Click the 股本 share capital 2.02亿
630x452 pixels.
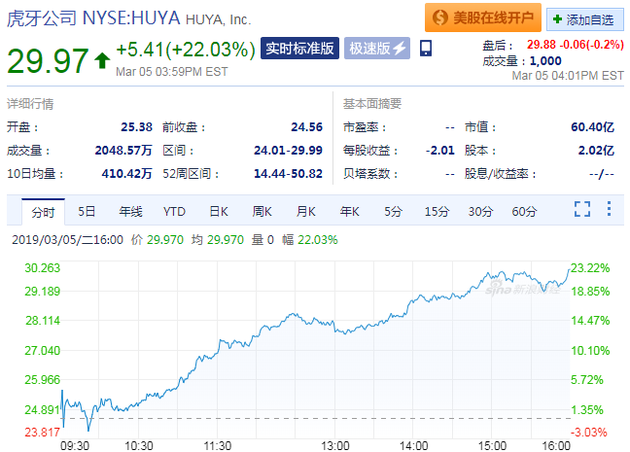[596, 150]
